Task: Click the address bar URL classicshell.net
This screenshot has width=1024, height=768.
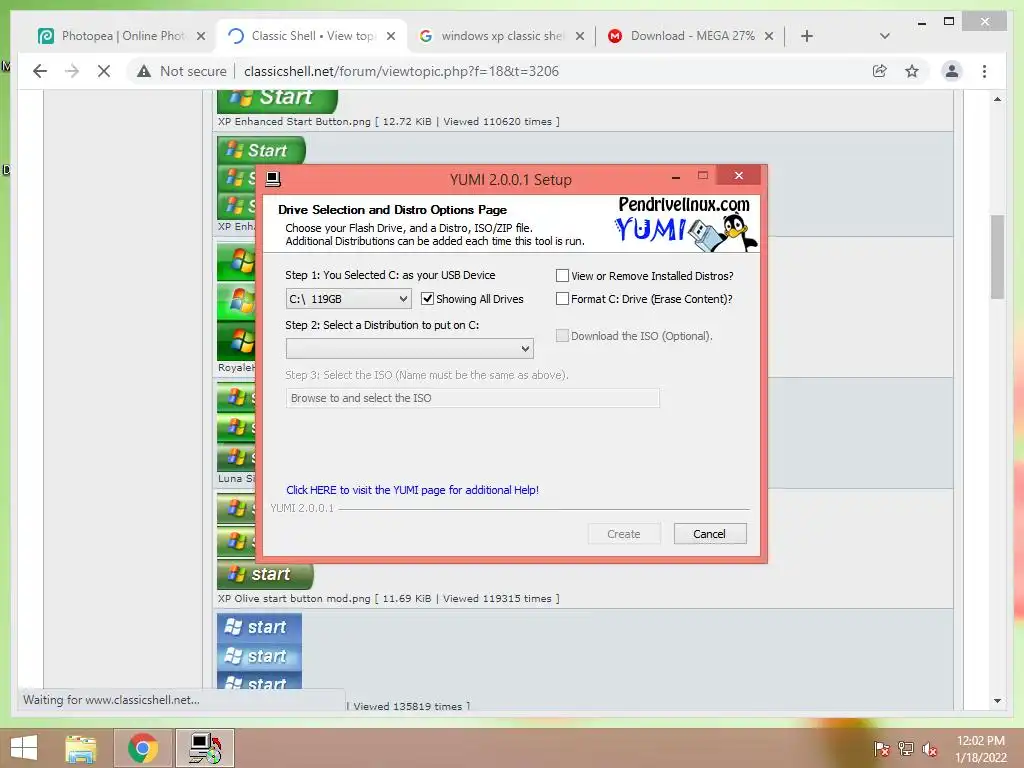Action: tap(401, 71)
